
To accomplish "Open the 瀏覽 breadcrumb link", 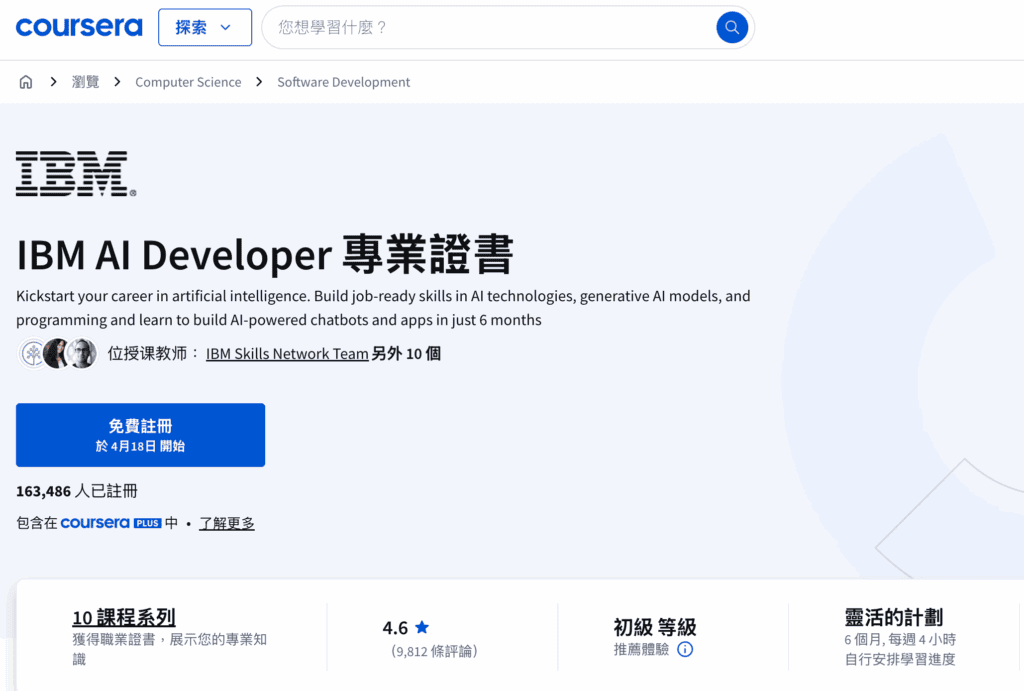I will tap(86, 82).
